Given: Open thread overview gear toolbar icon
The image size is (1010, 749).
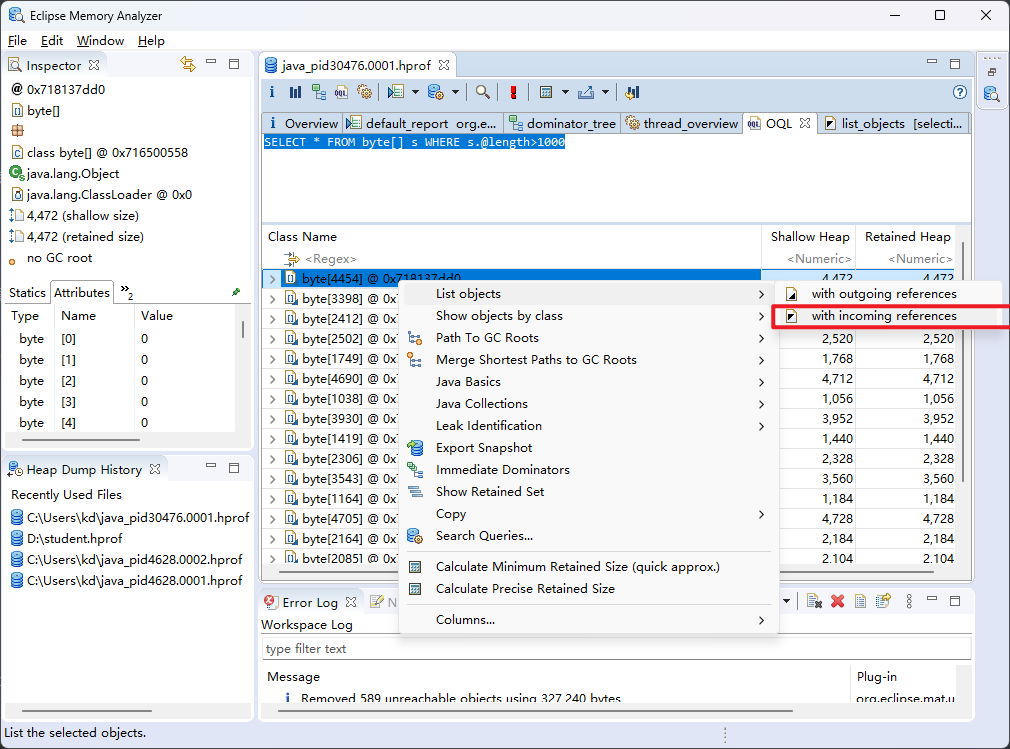Looking at the screenshot, I should [365, 92].
